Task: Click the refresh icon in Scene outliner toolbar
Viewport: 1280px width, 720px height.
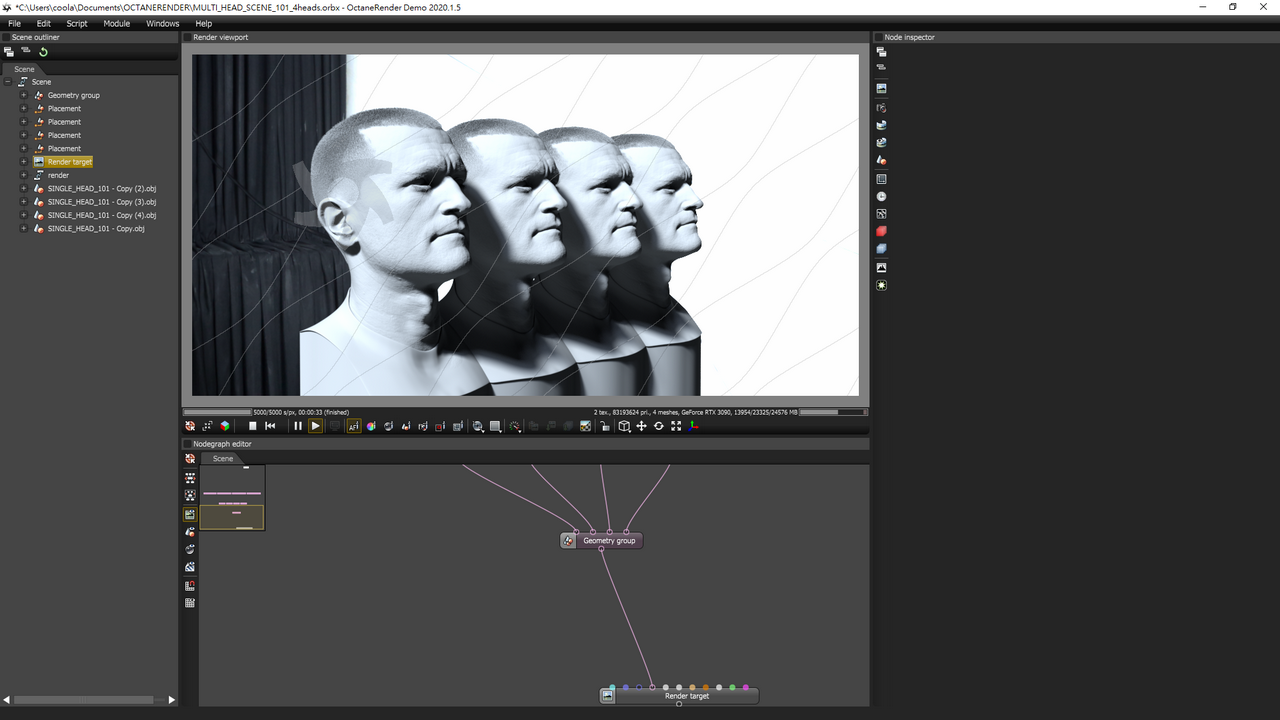Action: pos(43,52)
